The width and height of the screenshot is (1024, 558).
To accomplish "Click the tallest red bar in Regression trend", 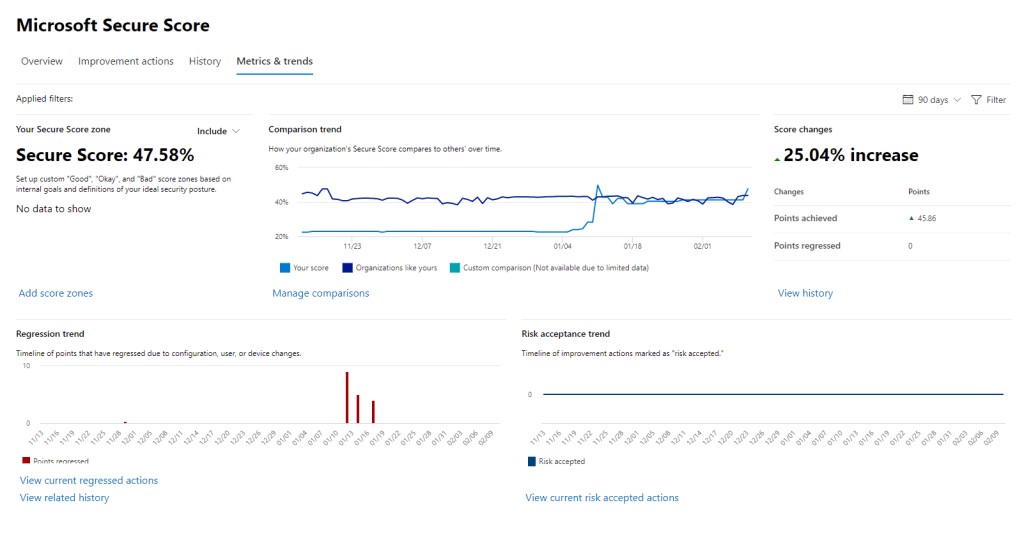I will point(347,398).
